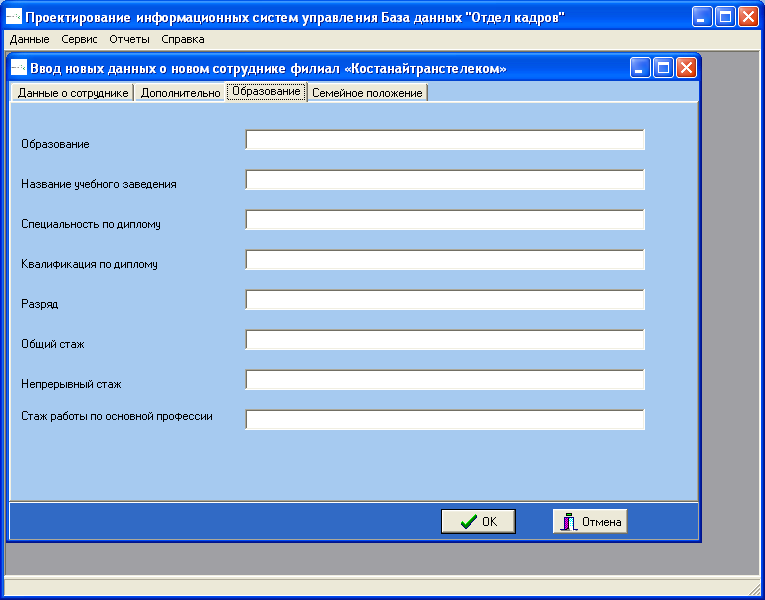The height and width of the screenshot is (600, 765).
Task: Click the Название учебного заведения field
Action: (x=445, y=180)
